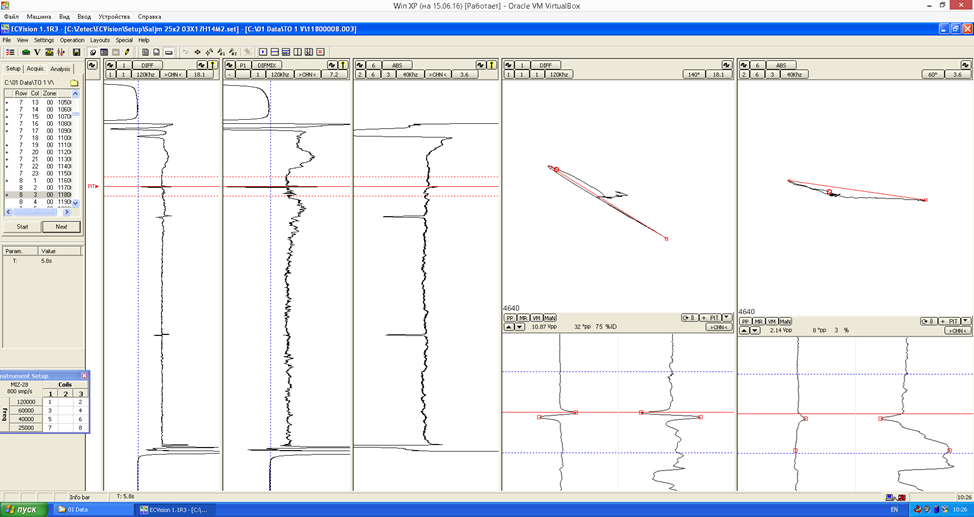
Task: Click down arrow stepper in ABS Lissajous panel
Action: coord(755,331)
